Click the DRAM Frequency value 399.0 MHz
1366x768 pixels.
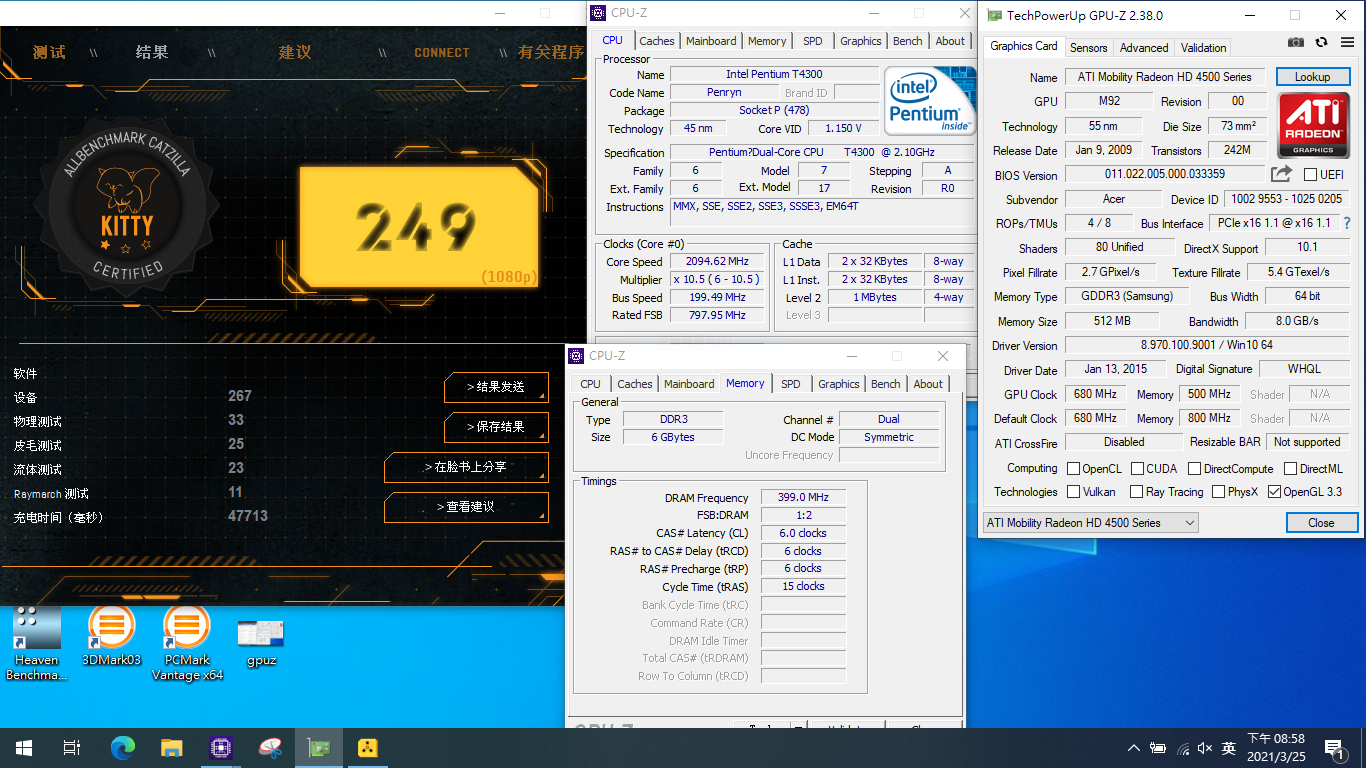[x=803, y=498]
